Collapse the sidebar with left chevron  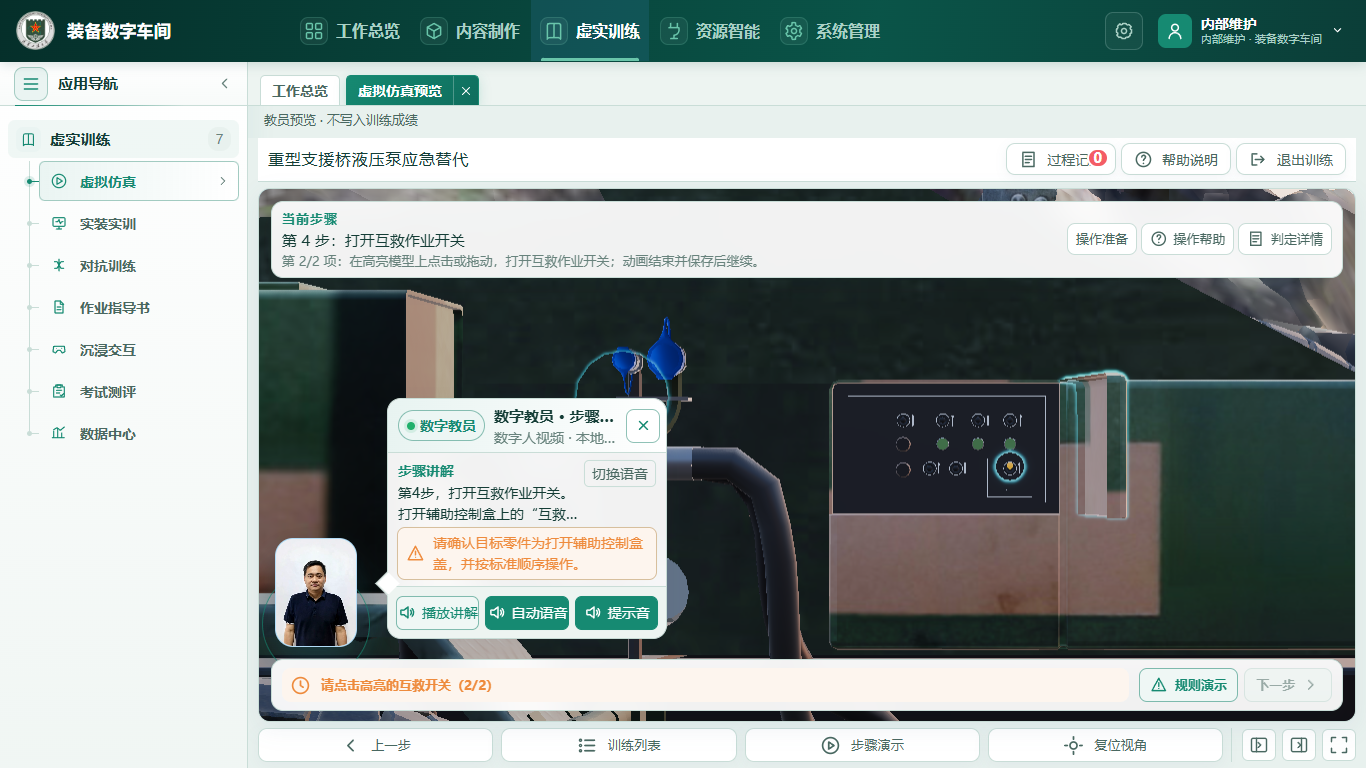(x=225, y=84)
